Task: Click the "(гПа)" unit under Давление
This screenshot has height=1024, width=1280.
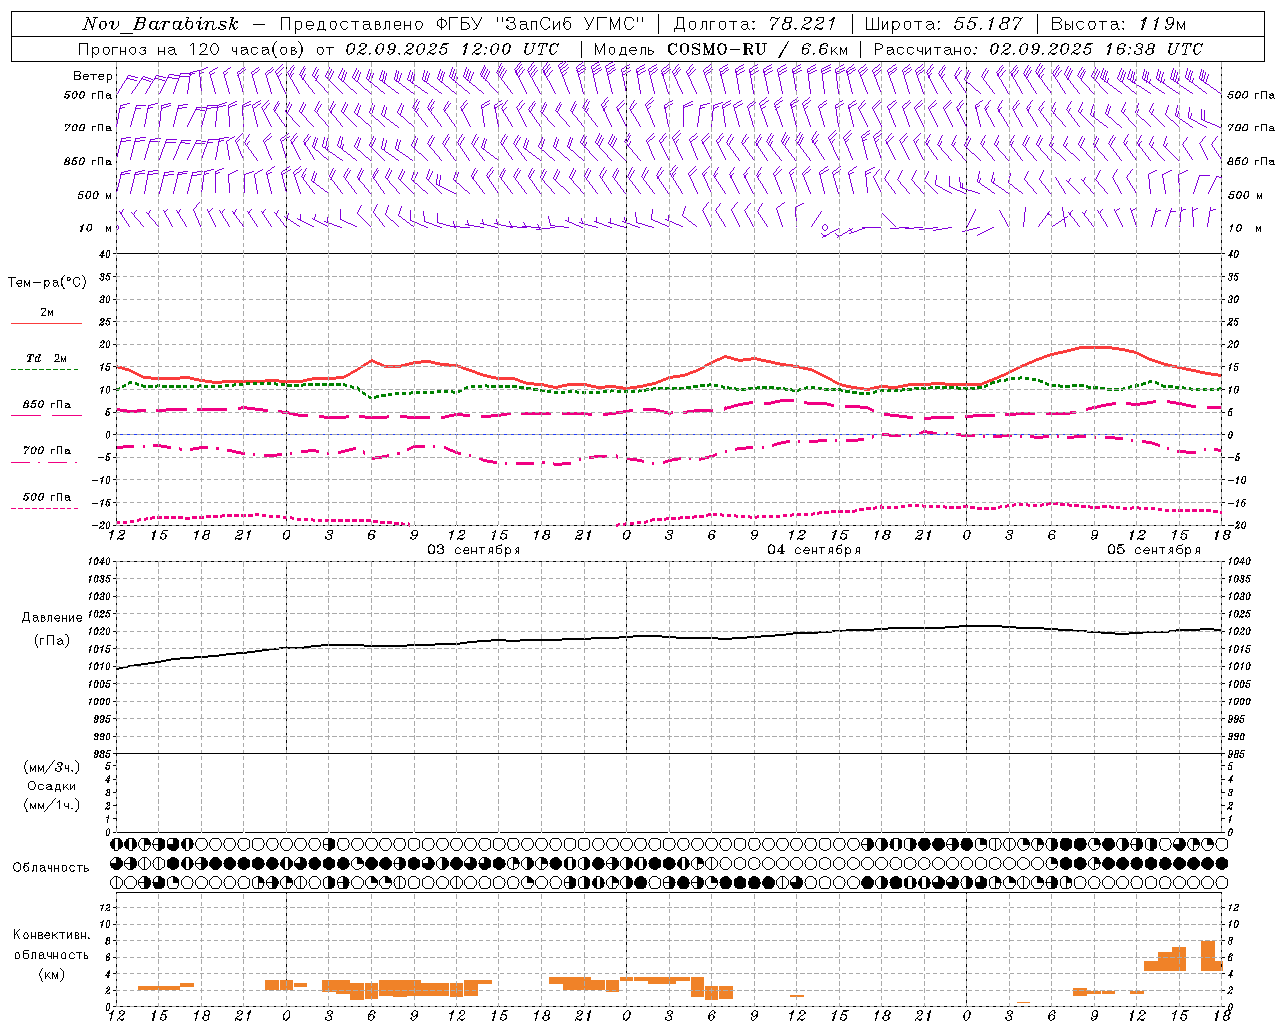Action: pos(51,640)
